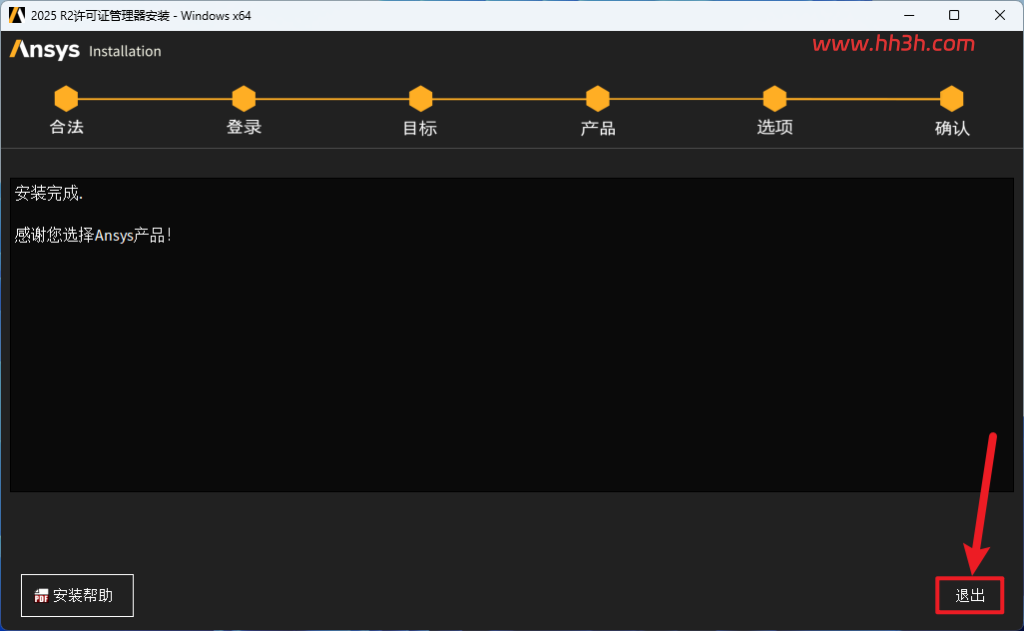Select the 登录 step hexagon

pyautogui.click(x=244, y=99)
